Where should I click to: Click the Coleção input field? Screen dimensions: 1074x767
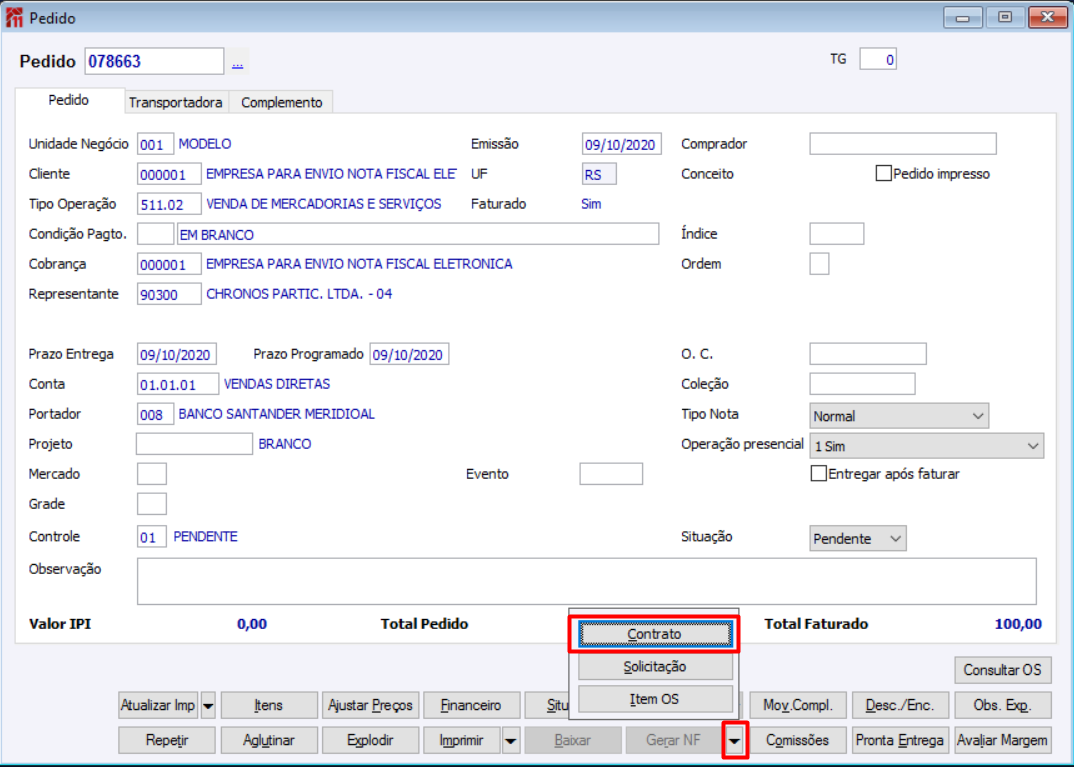point(862,384)
